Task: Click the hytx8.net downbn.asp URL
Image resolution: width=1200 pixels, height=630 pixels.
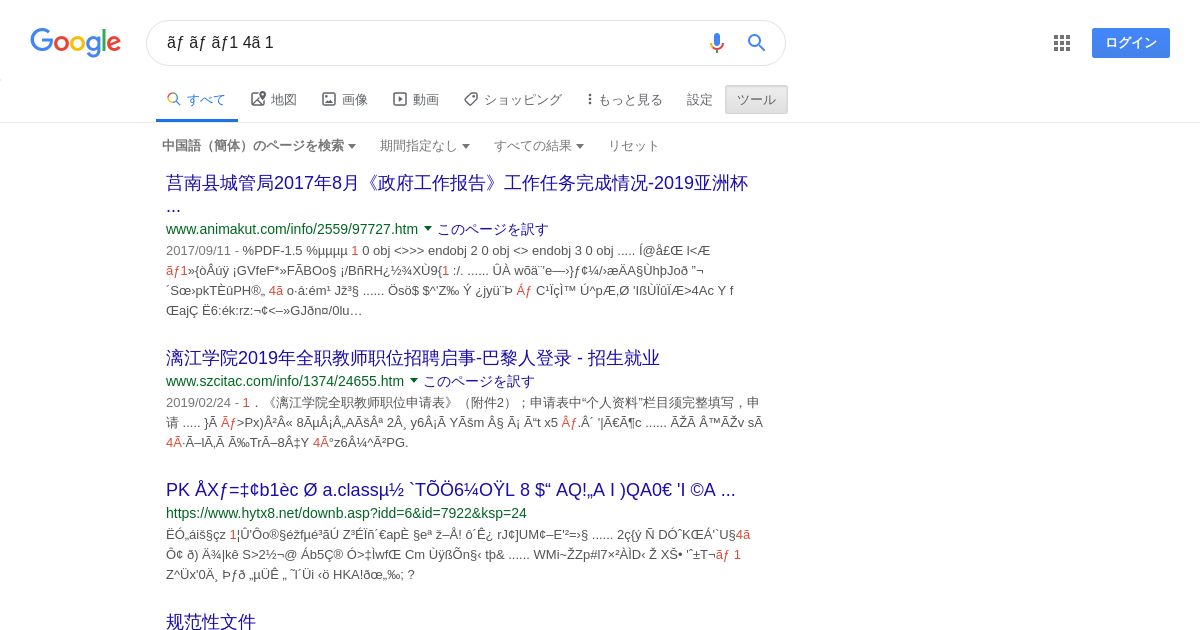Action: (x=346, y=513)
